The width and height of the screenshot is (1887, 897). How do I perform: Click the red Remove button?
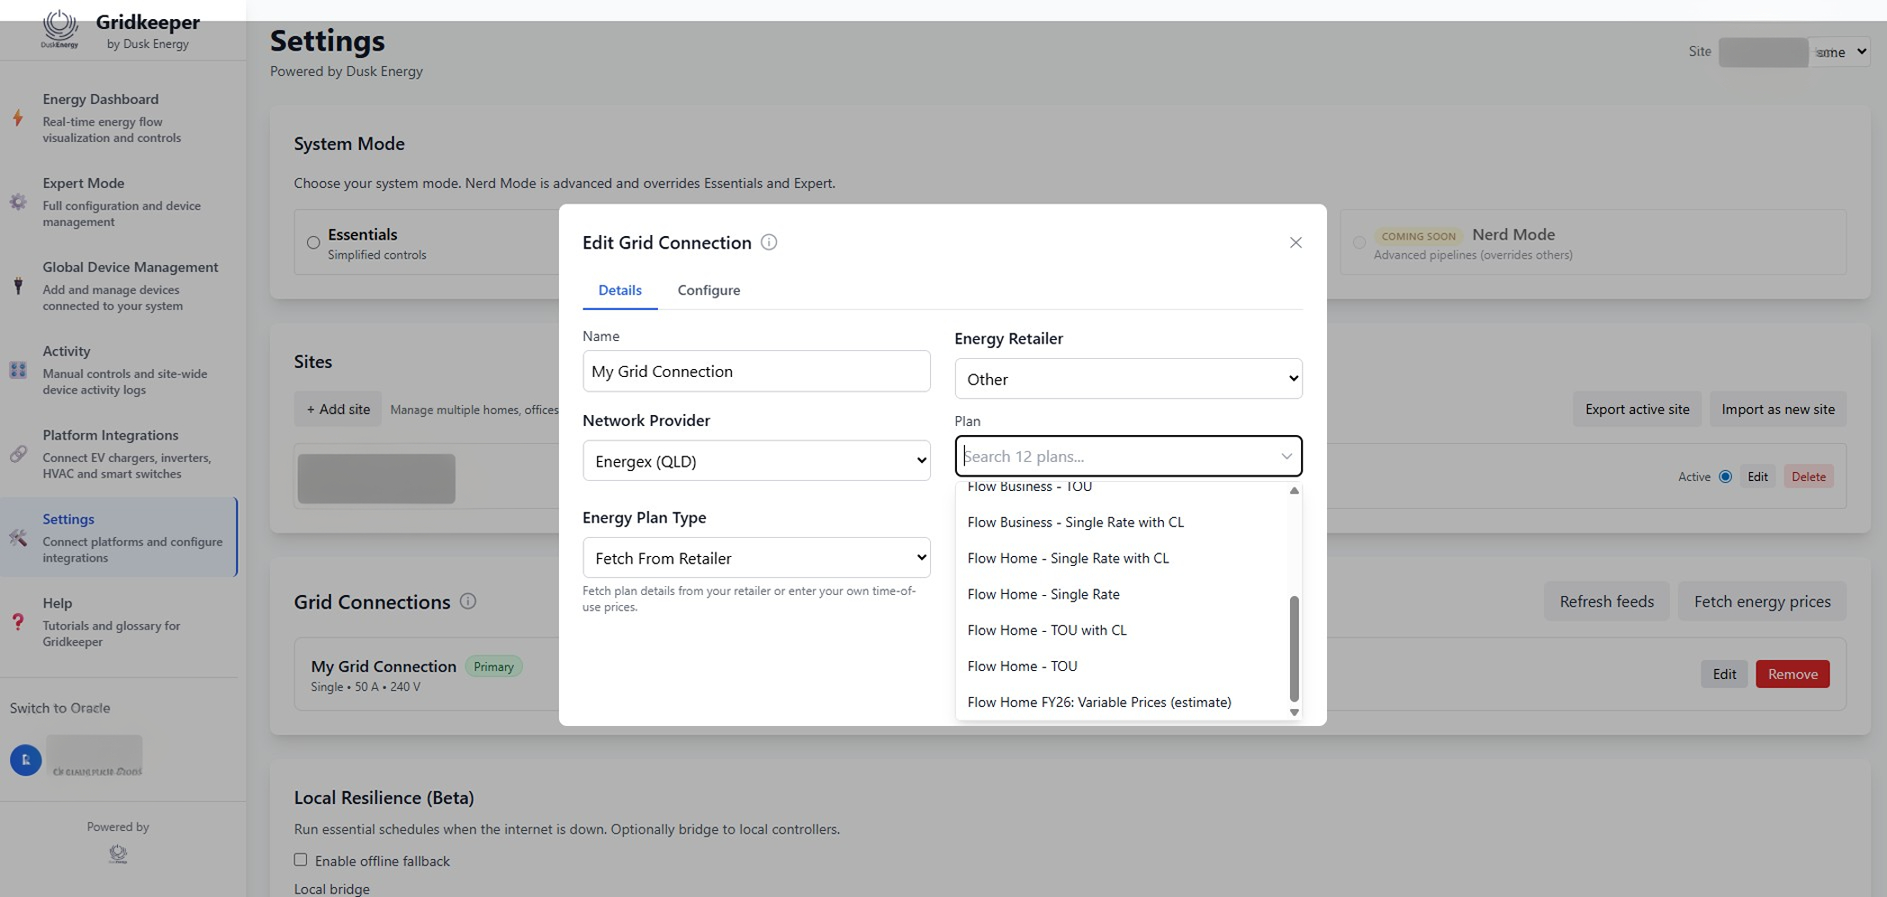(1793, 674)
